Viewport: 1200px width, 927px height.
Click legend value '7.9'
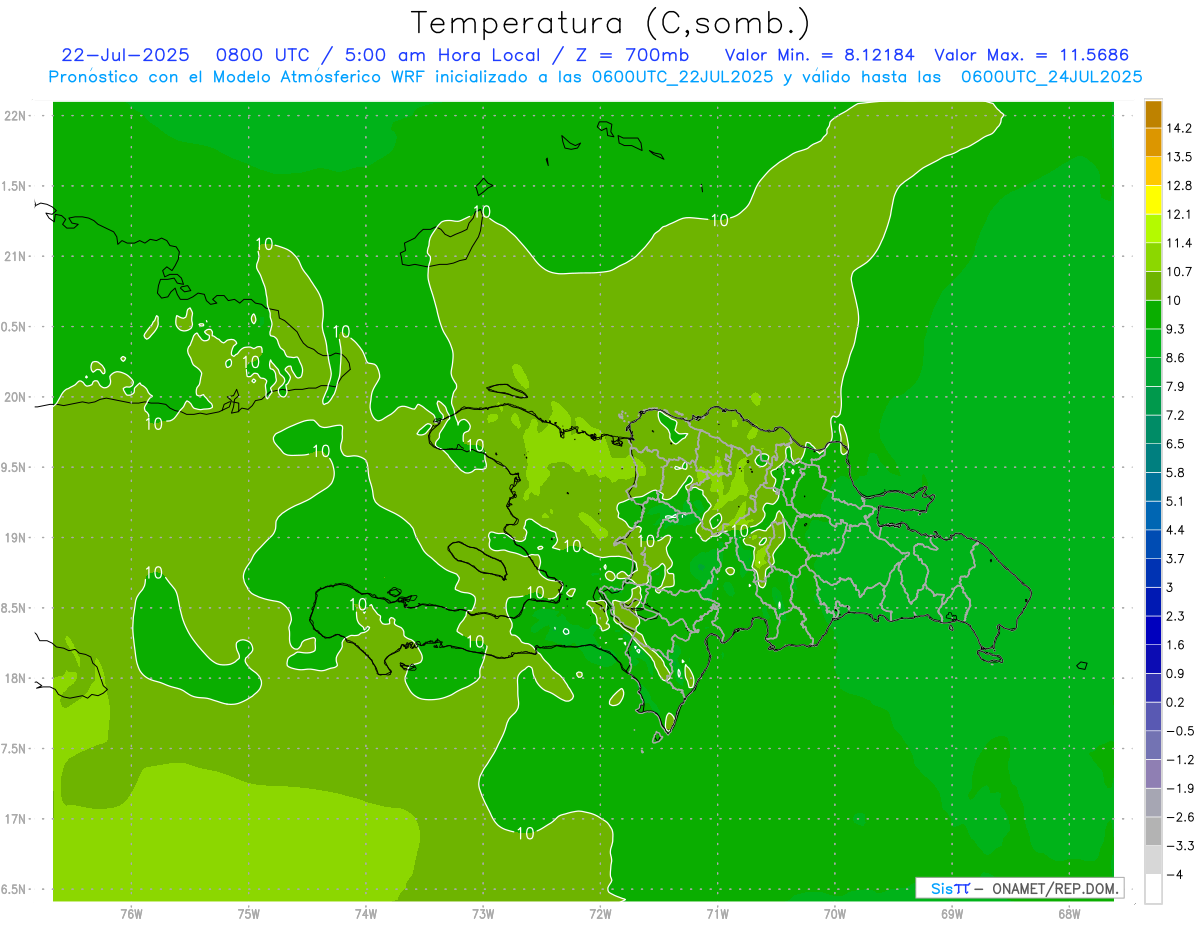tap(1176, 387)
